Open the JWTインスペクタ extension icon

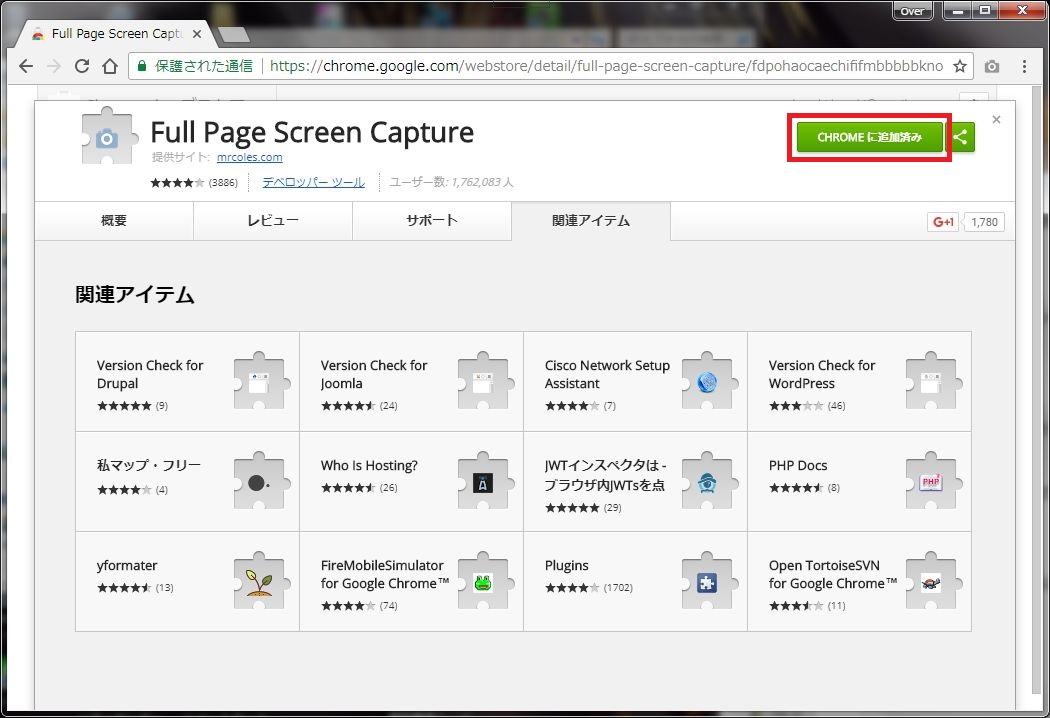709,480
